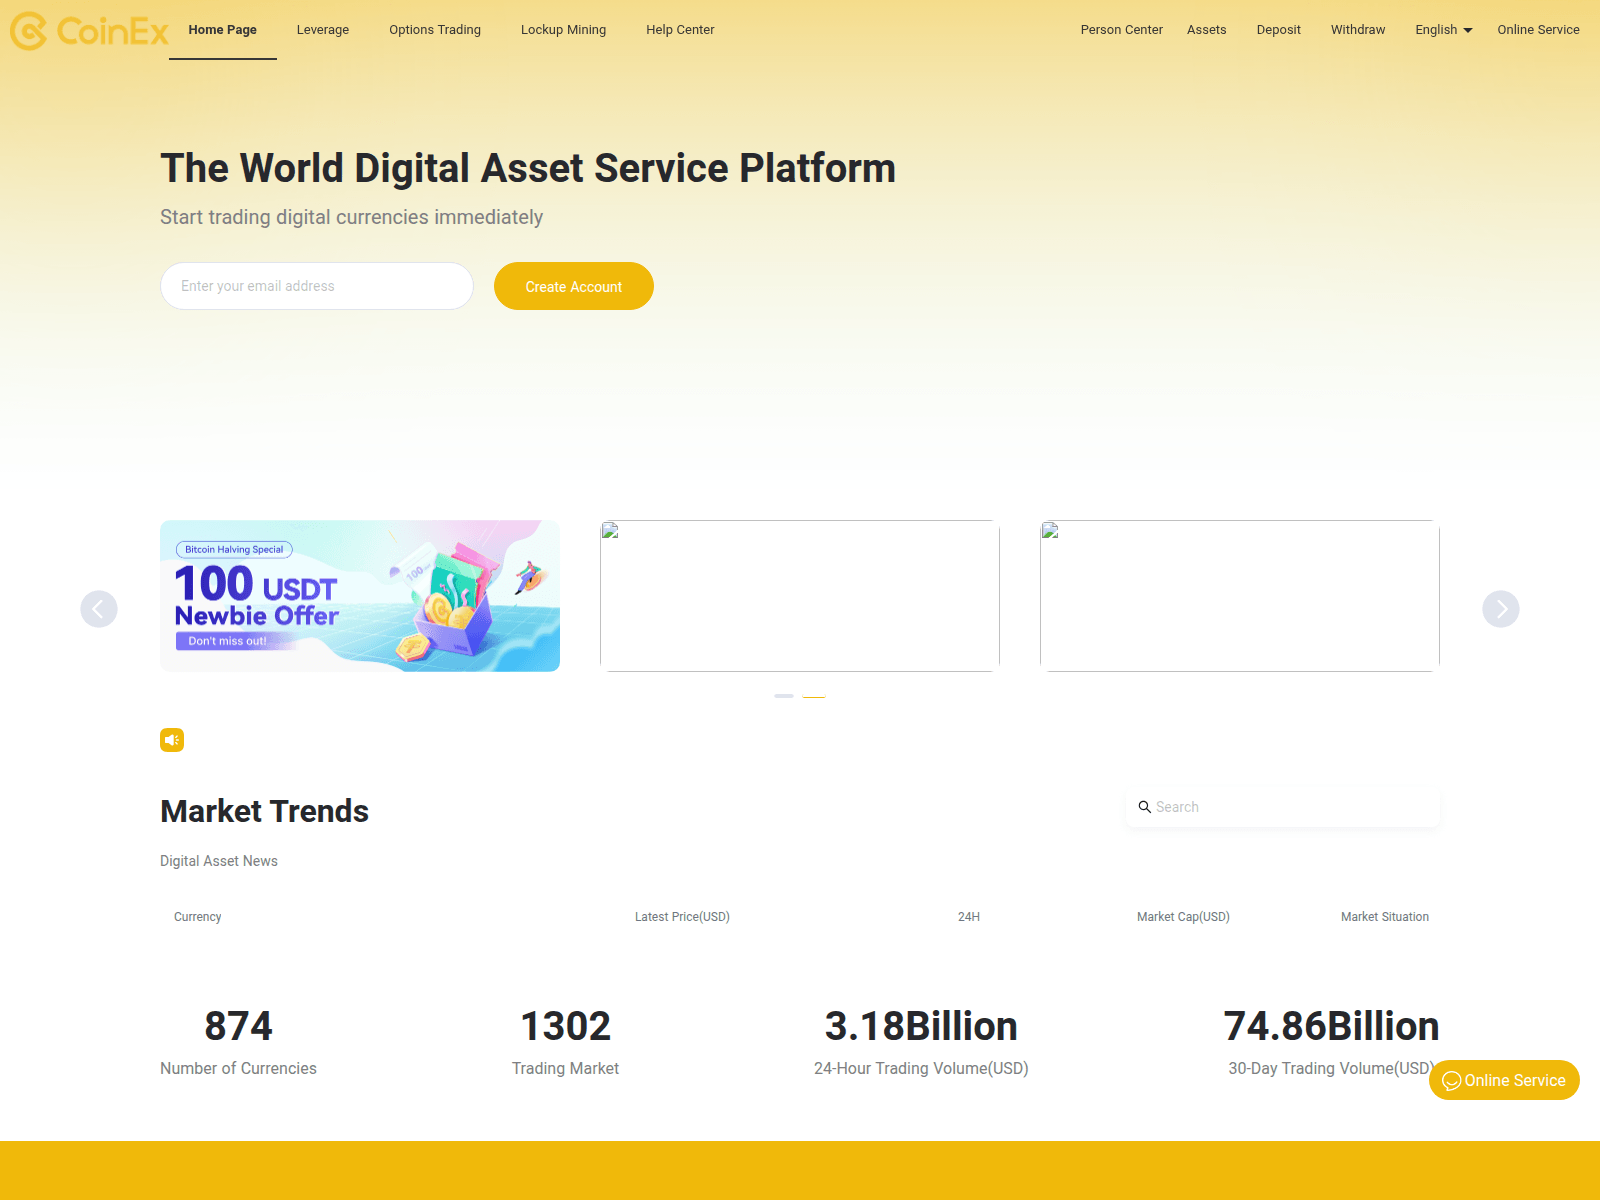Select the first carousel indicator dot

coord(786,696)
